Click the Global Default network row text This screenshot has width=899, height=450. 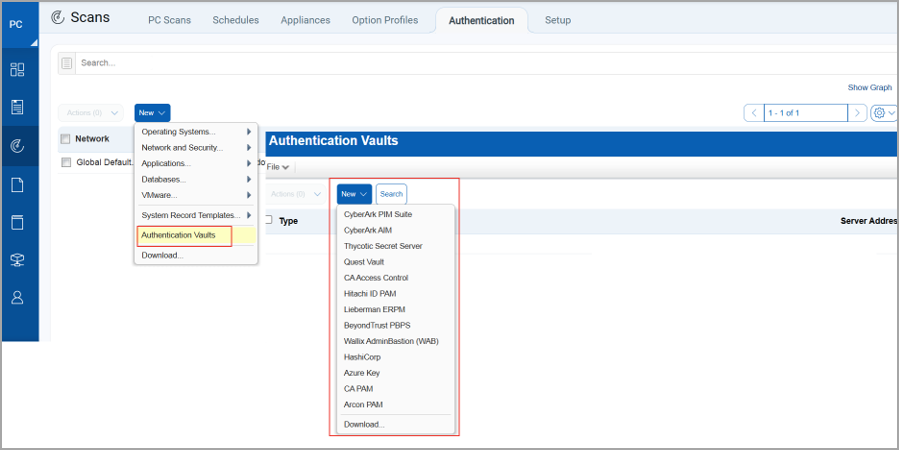(105, 162)
